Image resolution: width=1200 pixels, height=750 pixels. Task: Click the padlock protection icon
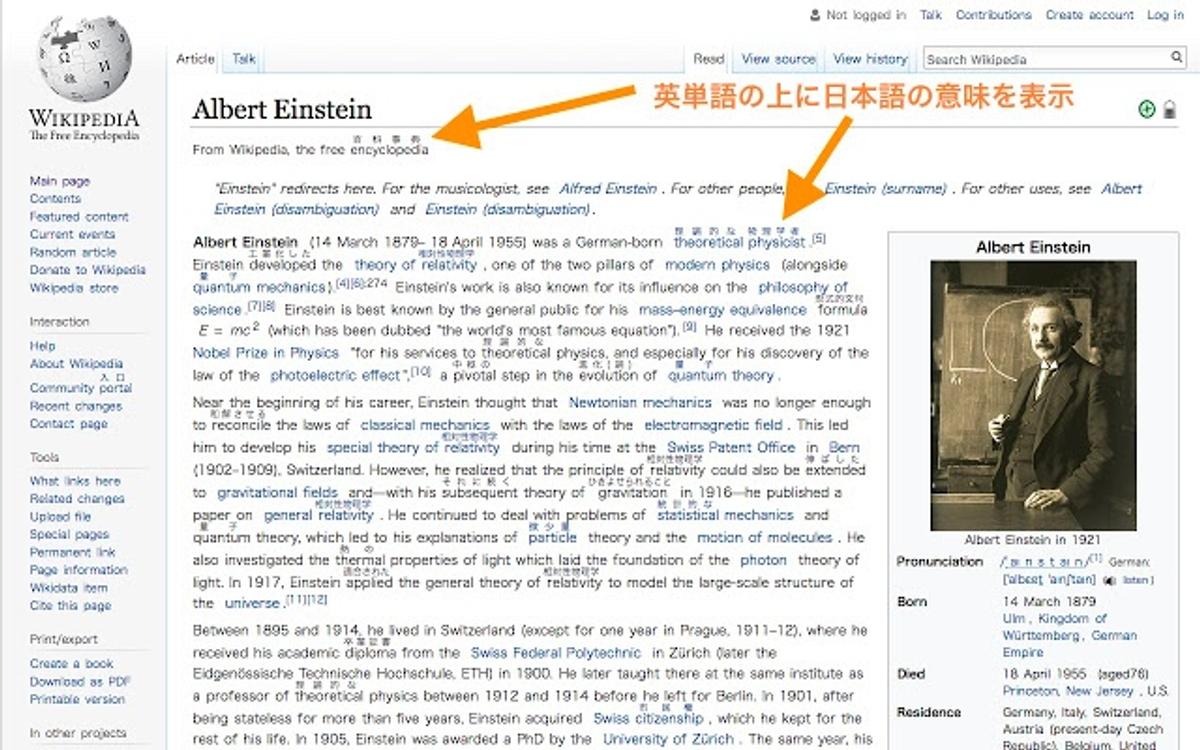(1170, 110)
